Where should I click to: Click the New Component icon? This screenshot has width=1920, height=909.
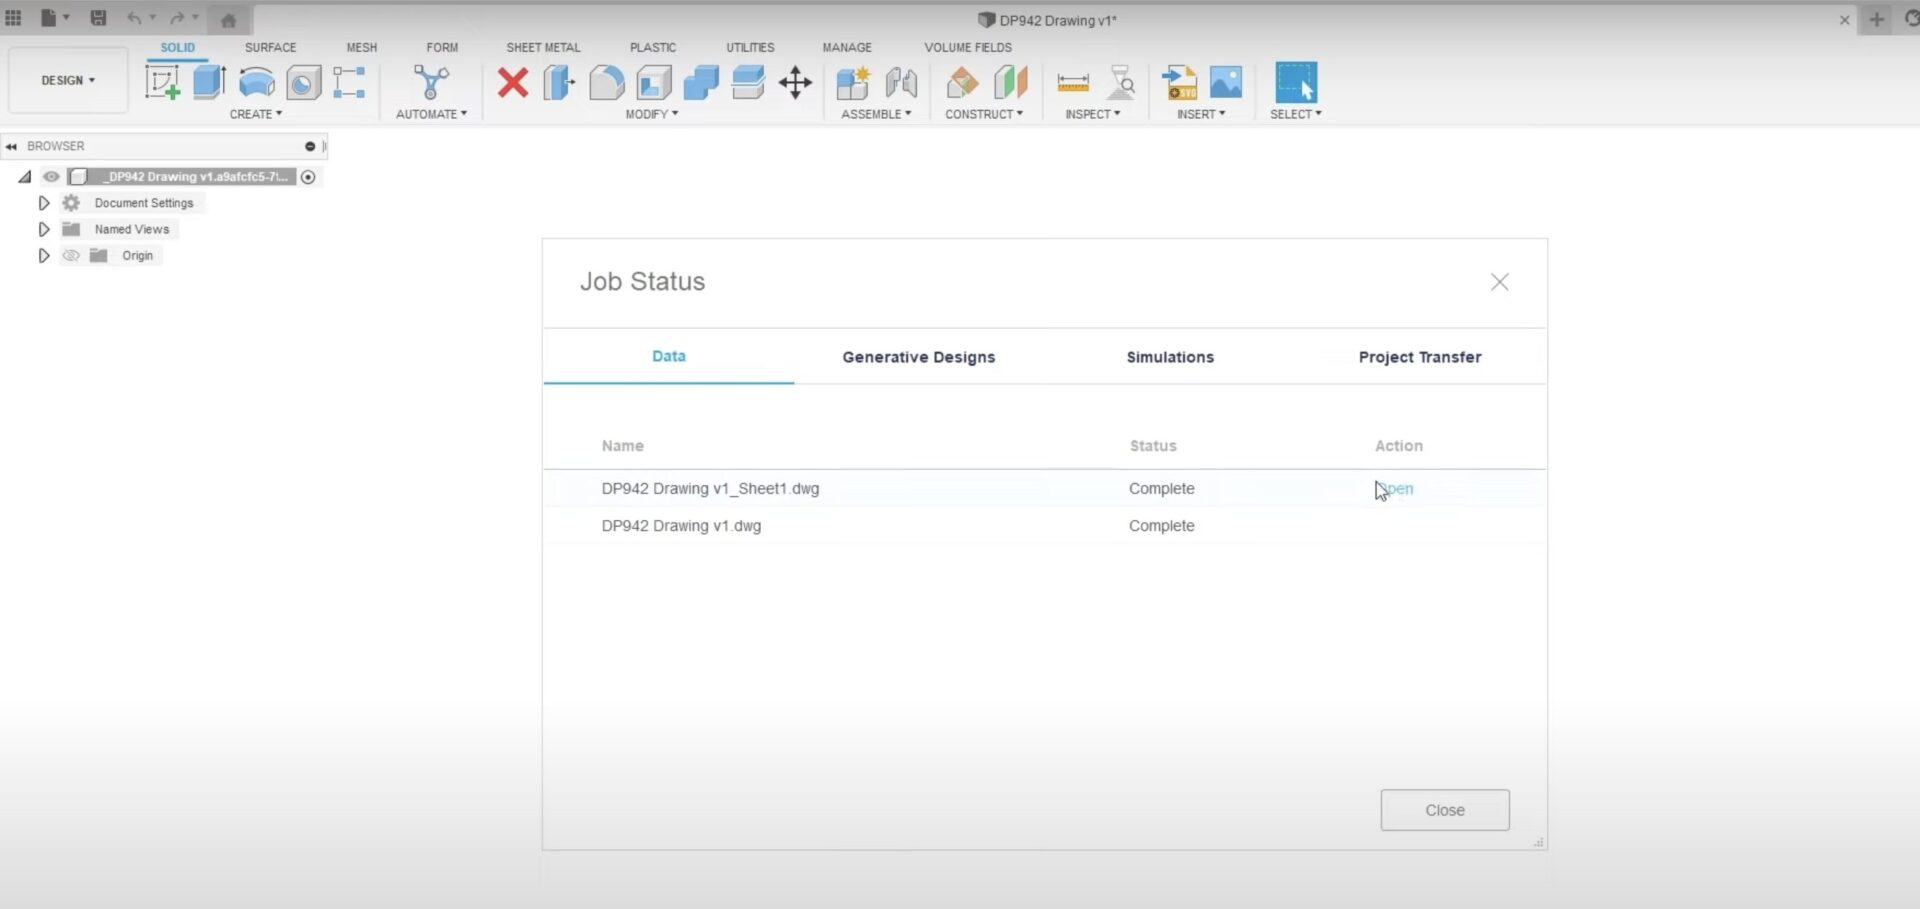tap(853, 82)
